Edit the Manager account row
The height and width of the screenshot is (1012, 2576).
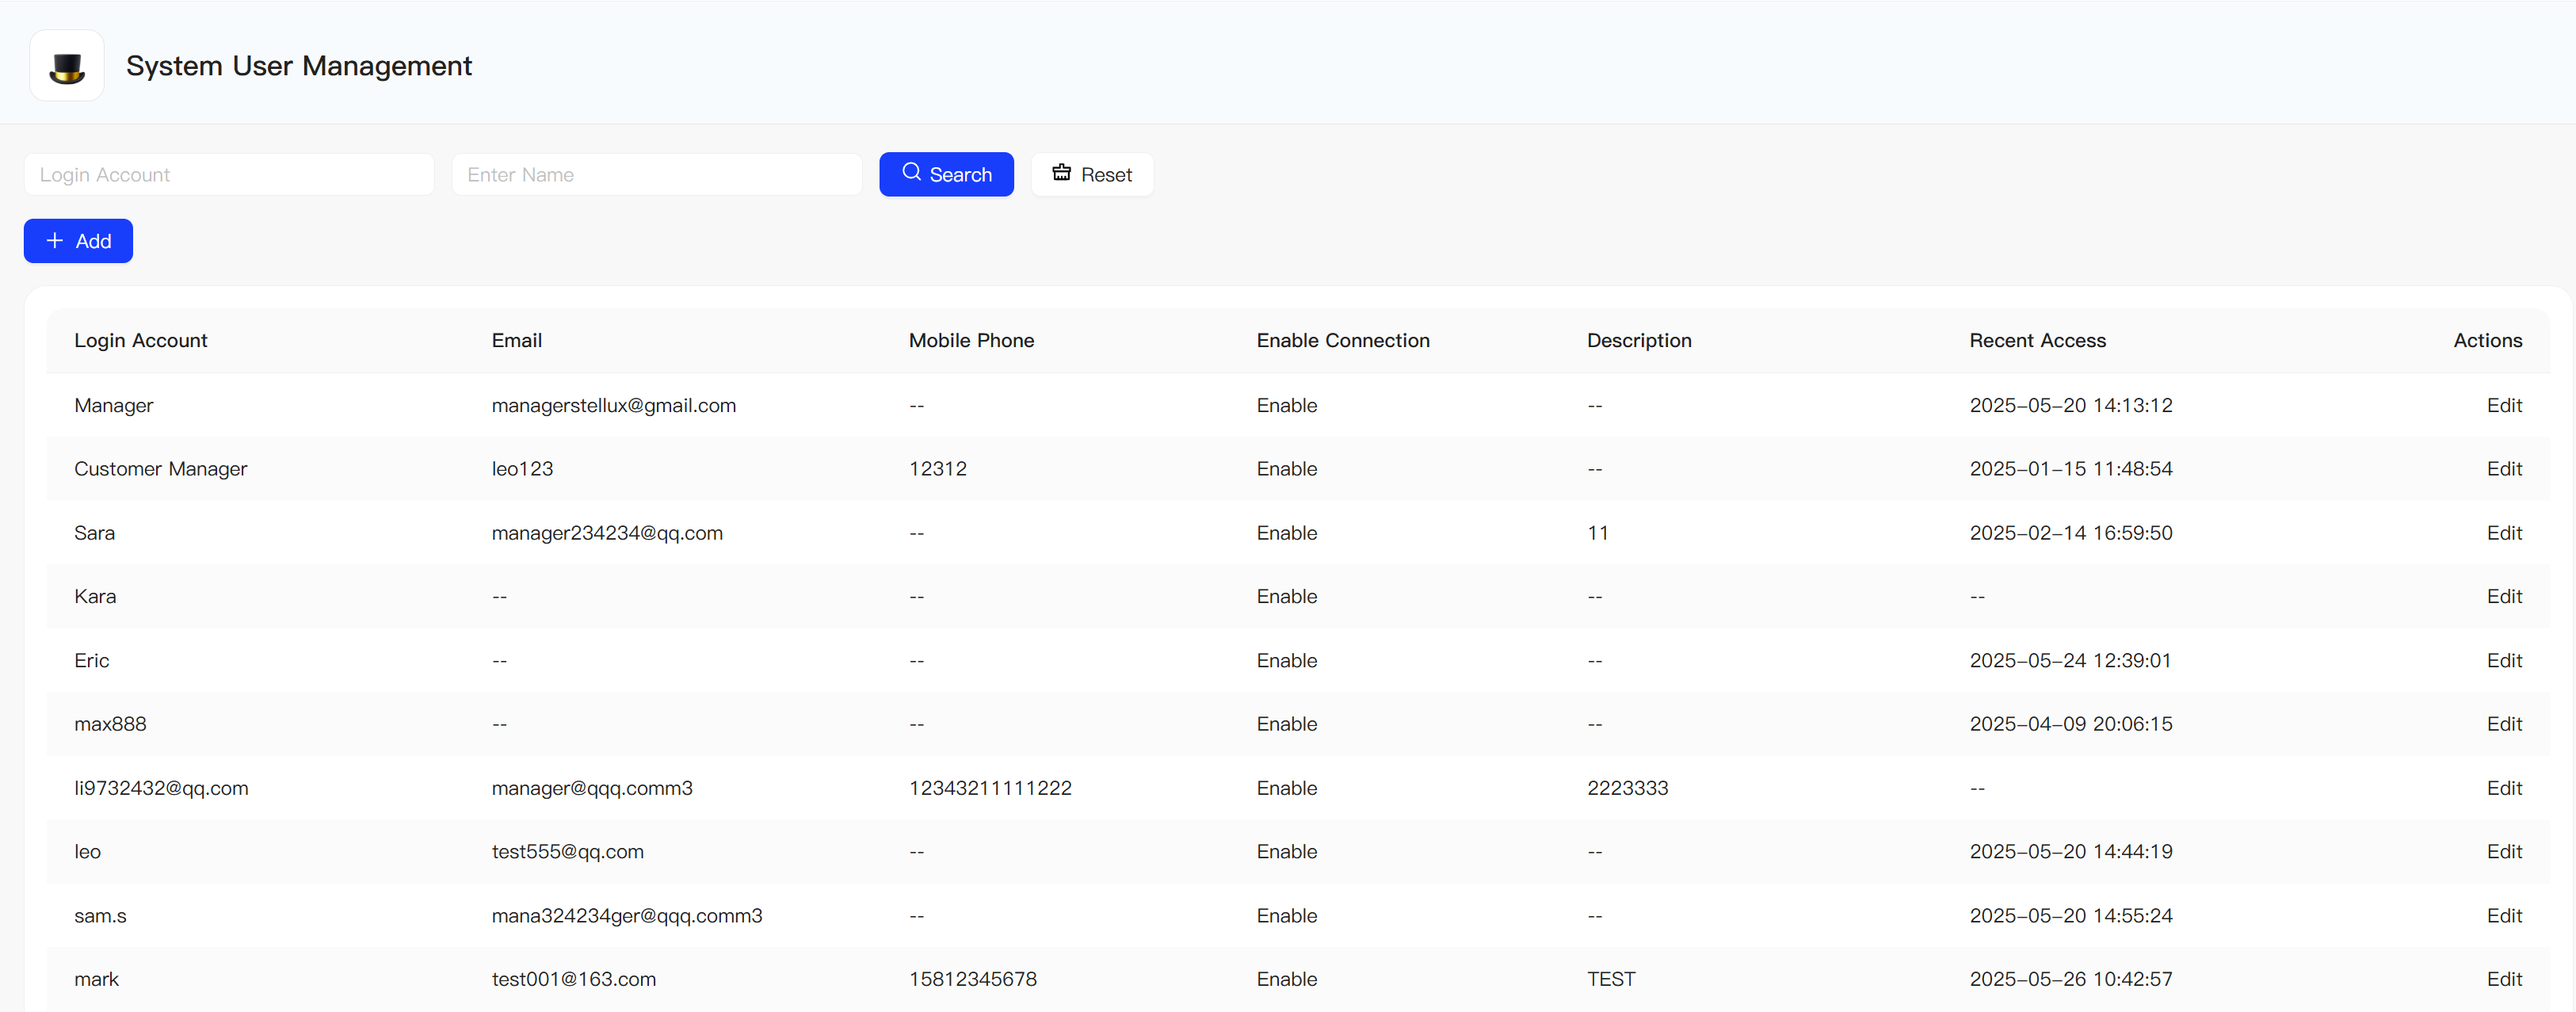[2504, 405]
